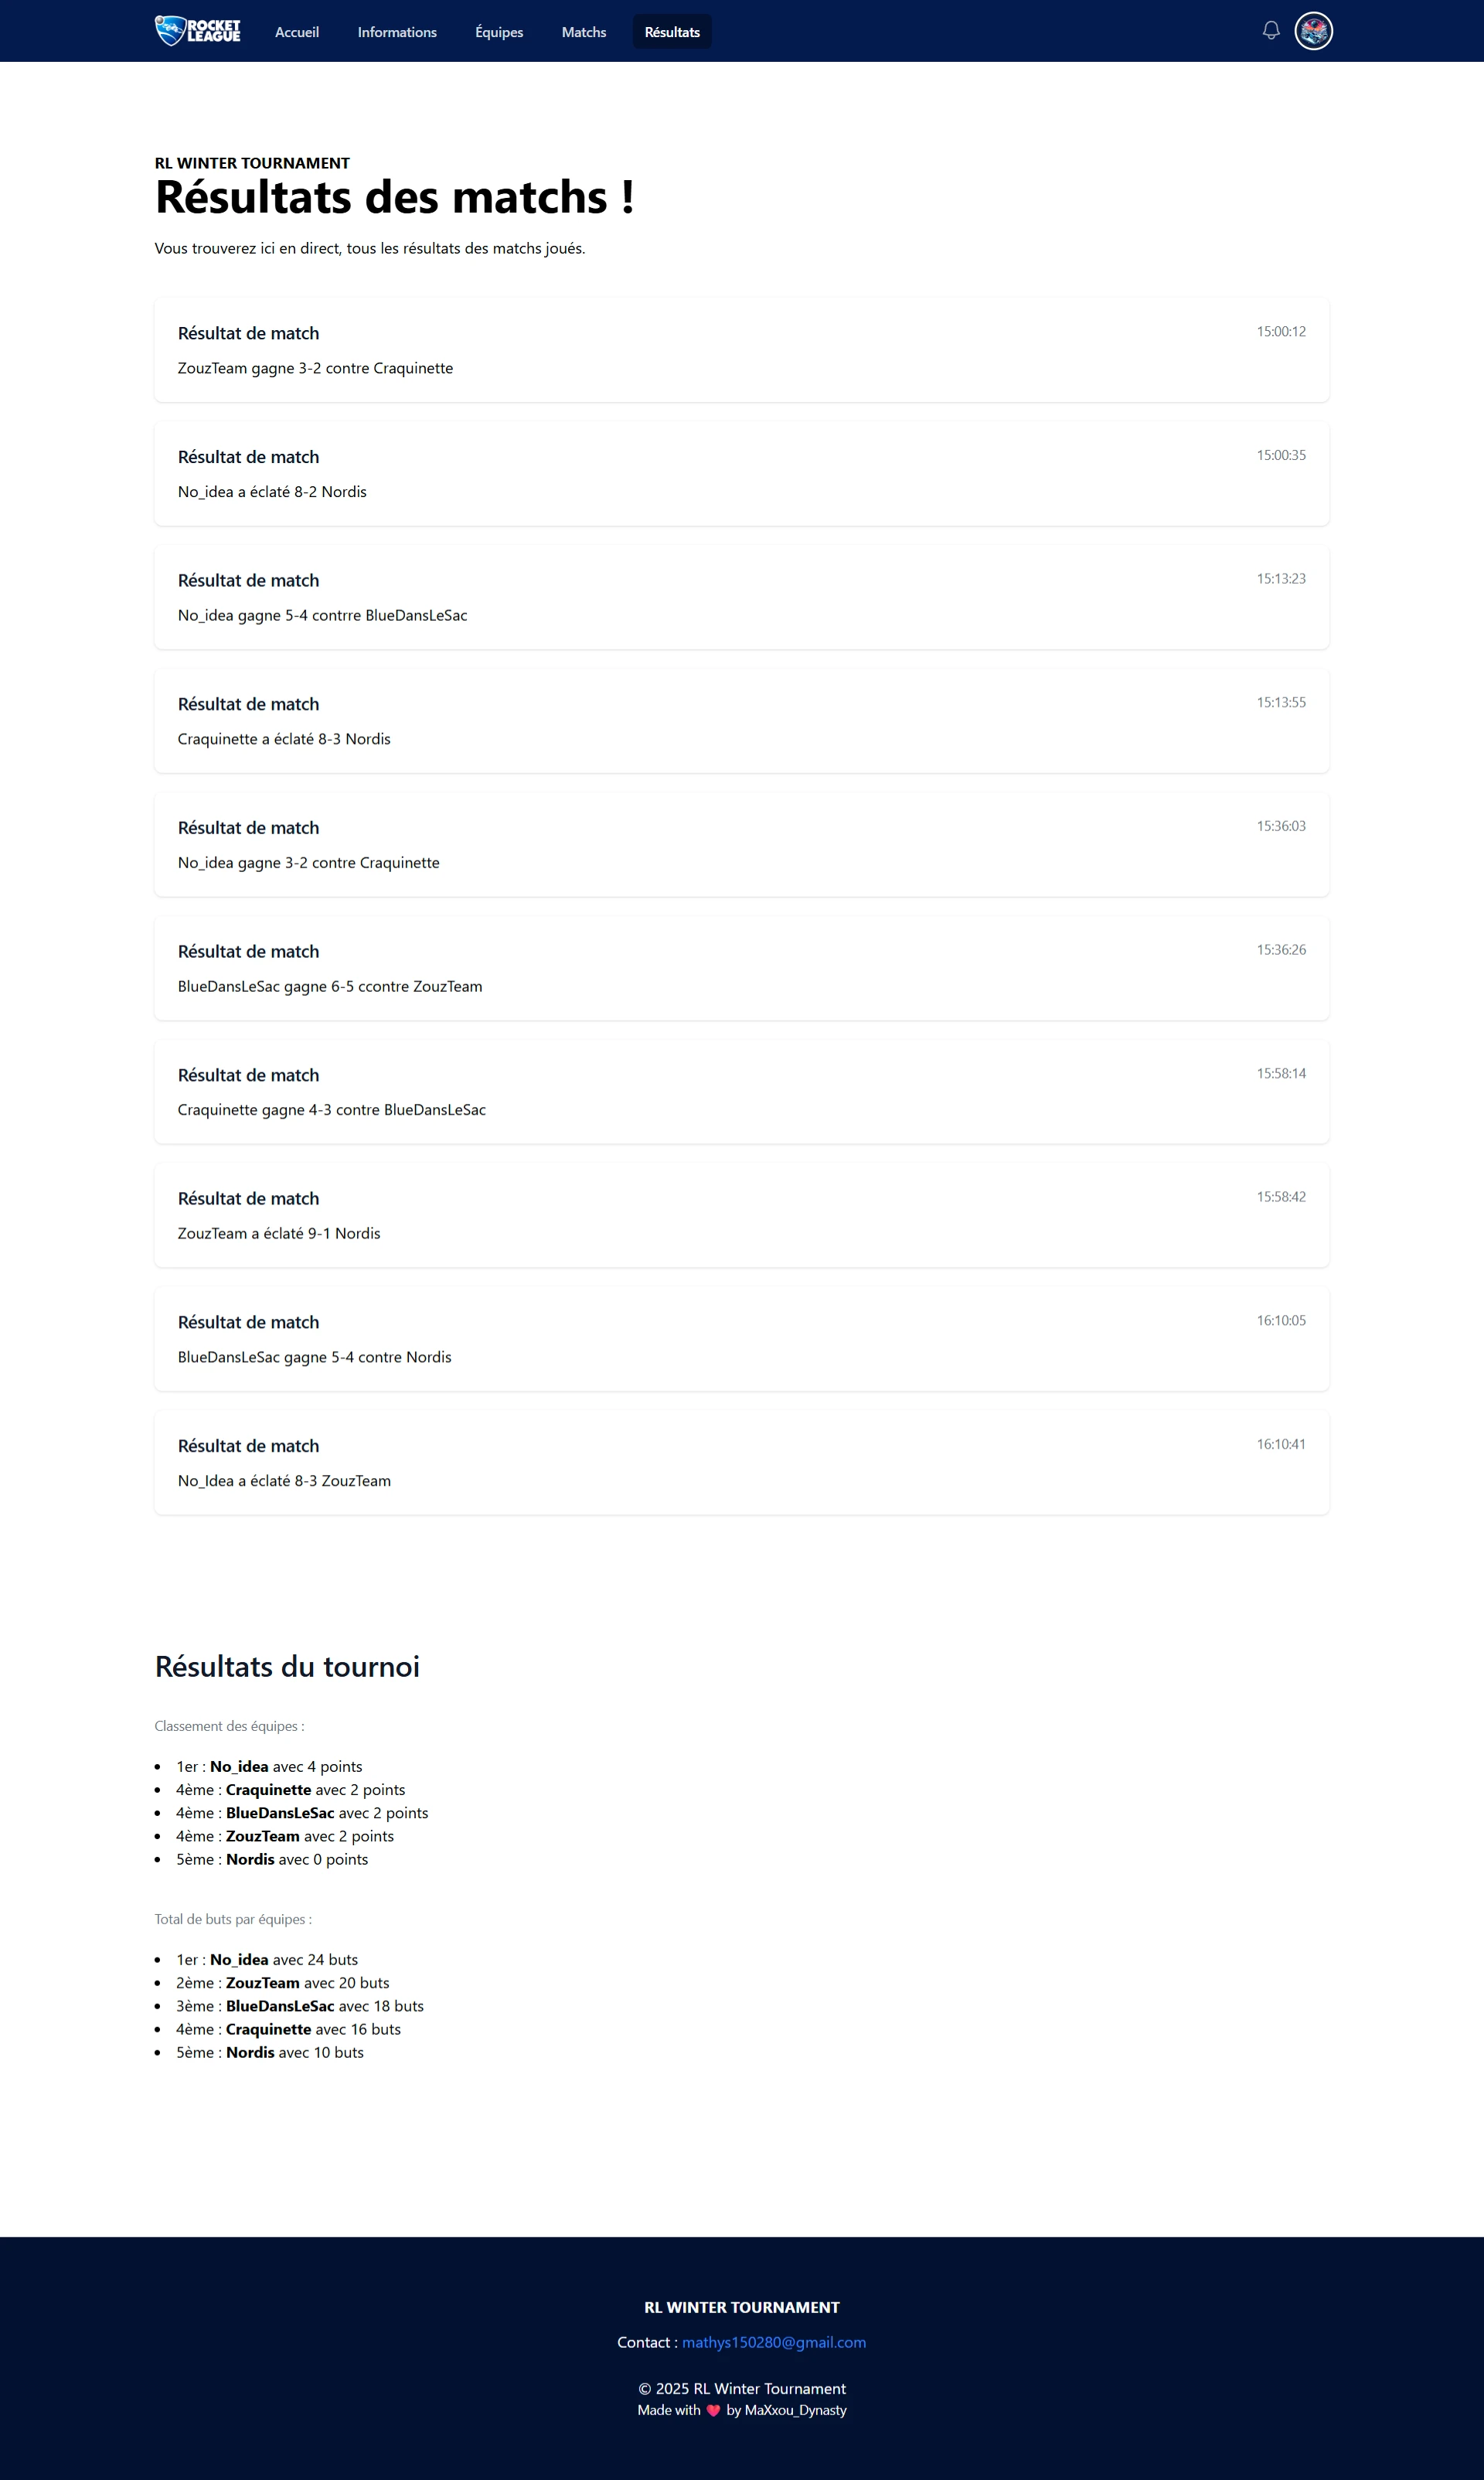Select the ZouzTeam 3-2 Craquinette result card
The height and width of the screenshot is (2480, 1484).
[741, 350]
